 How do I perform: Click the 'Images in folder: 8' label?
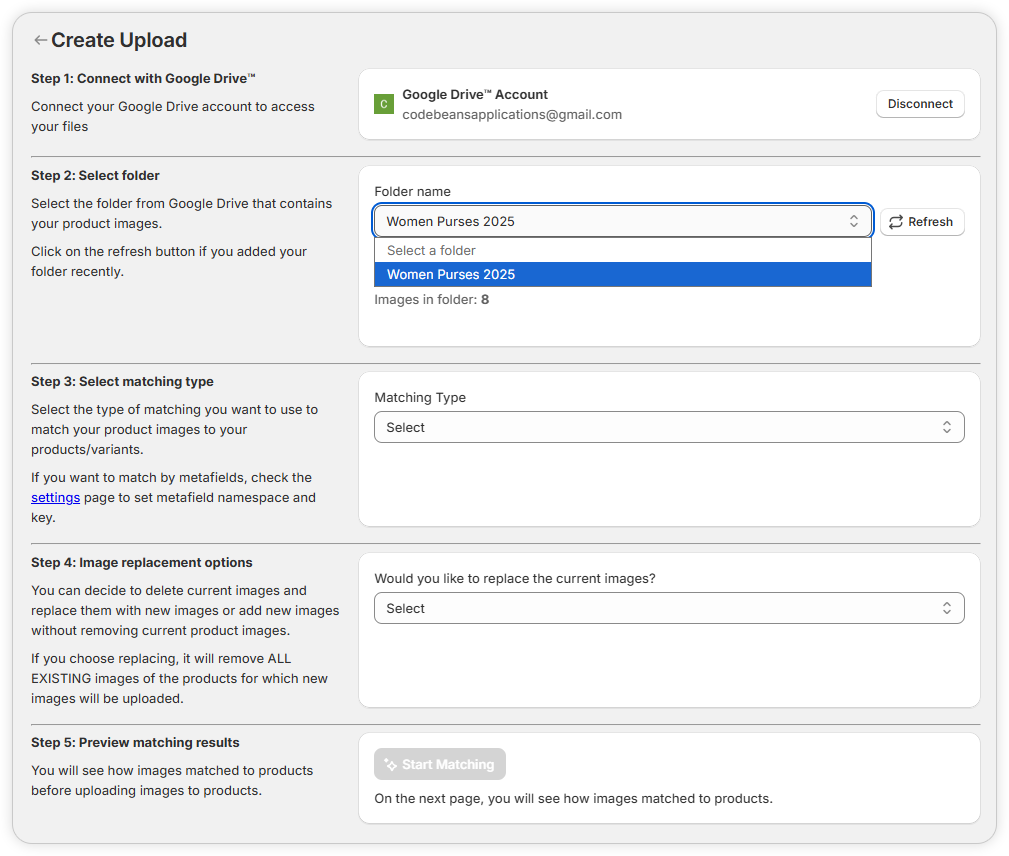pos(431,299)
